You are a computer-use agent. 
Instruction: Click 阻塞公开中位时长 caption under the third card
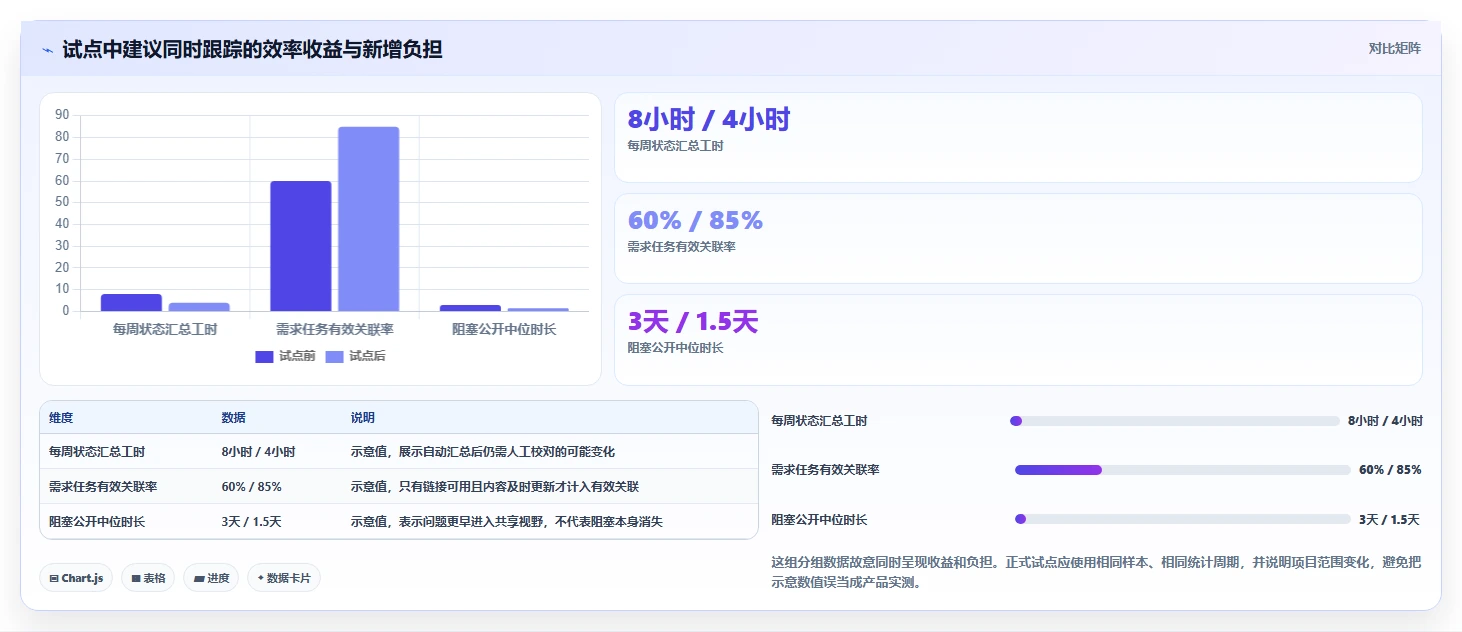(x=675, y=348)
